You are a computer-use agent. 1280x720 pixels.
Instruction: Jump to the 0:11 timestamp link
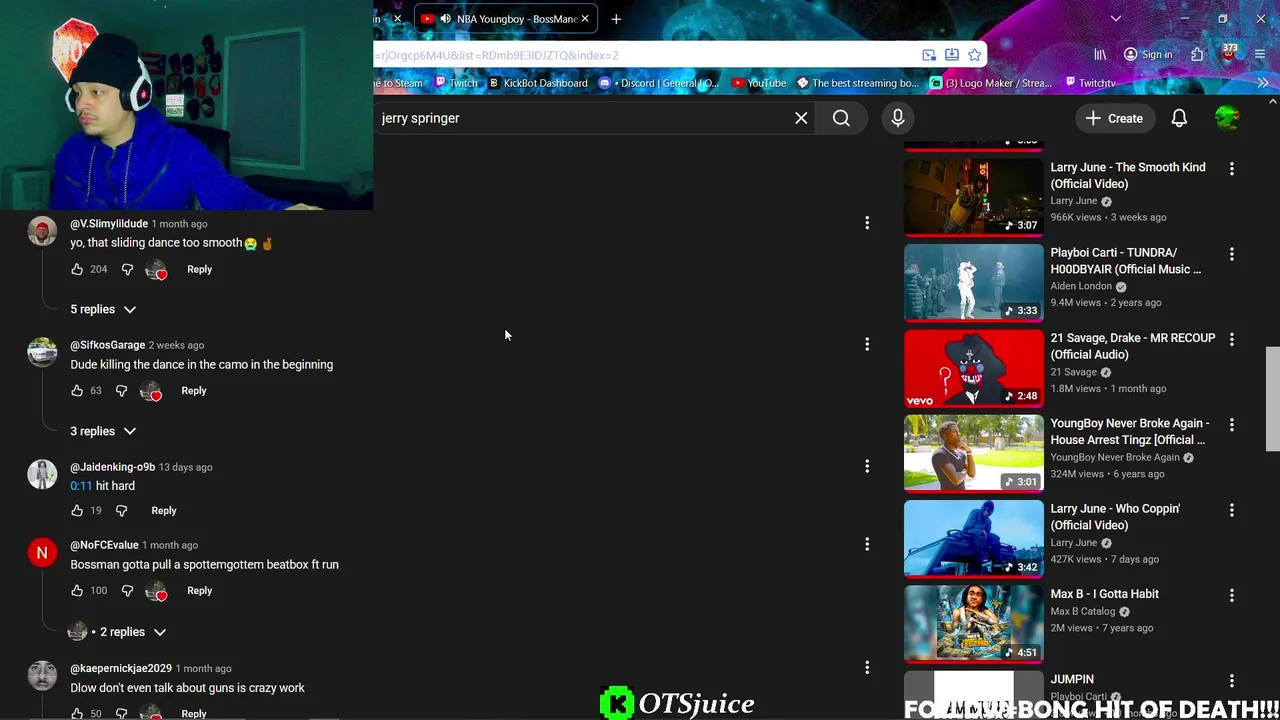point(81,486)
